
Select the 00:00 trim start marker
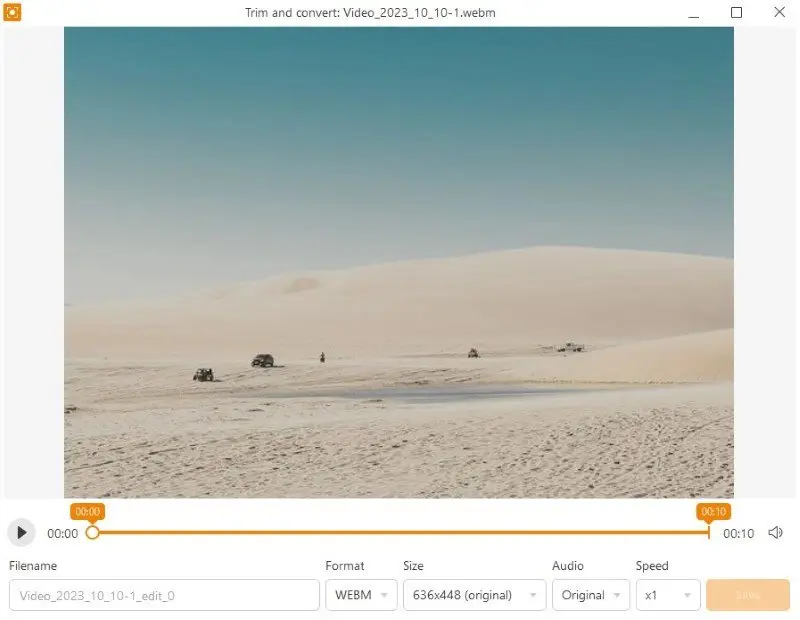(x=88, y=511)
